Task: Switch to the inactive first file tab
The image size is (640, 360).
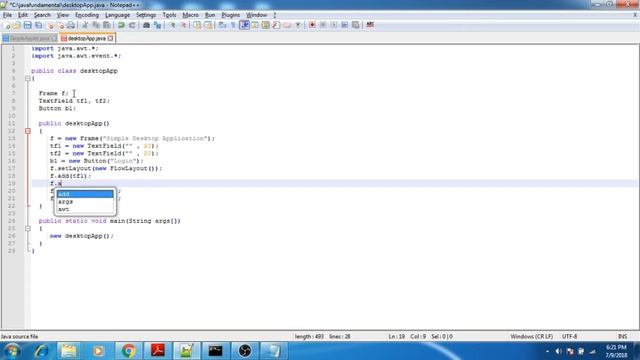Action: tap(29, 38)
